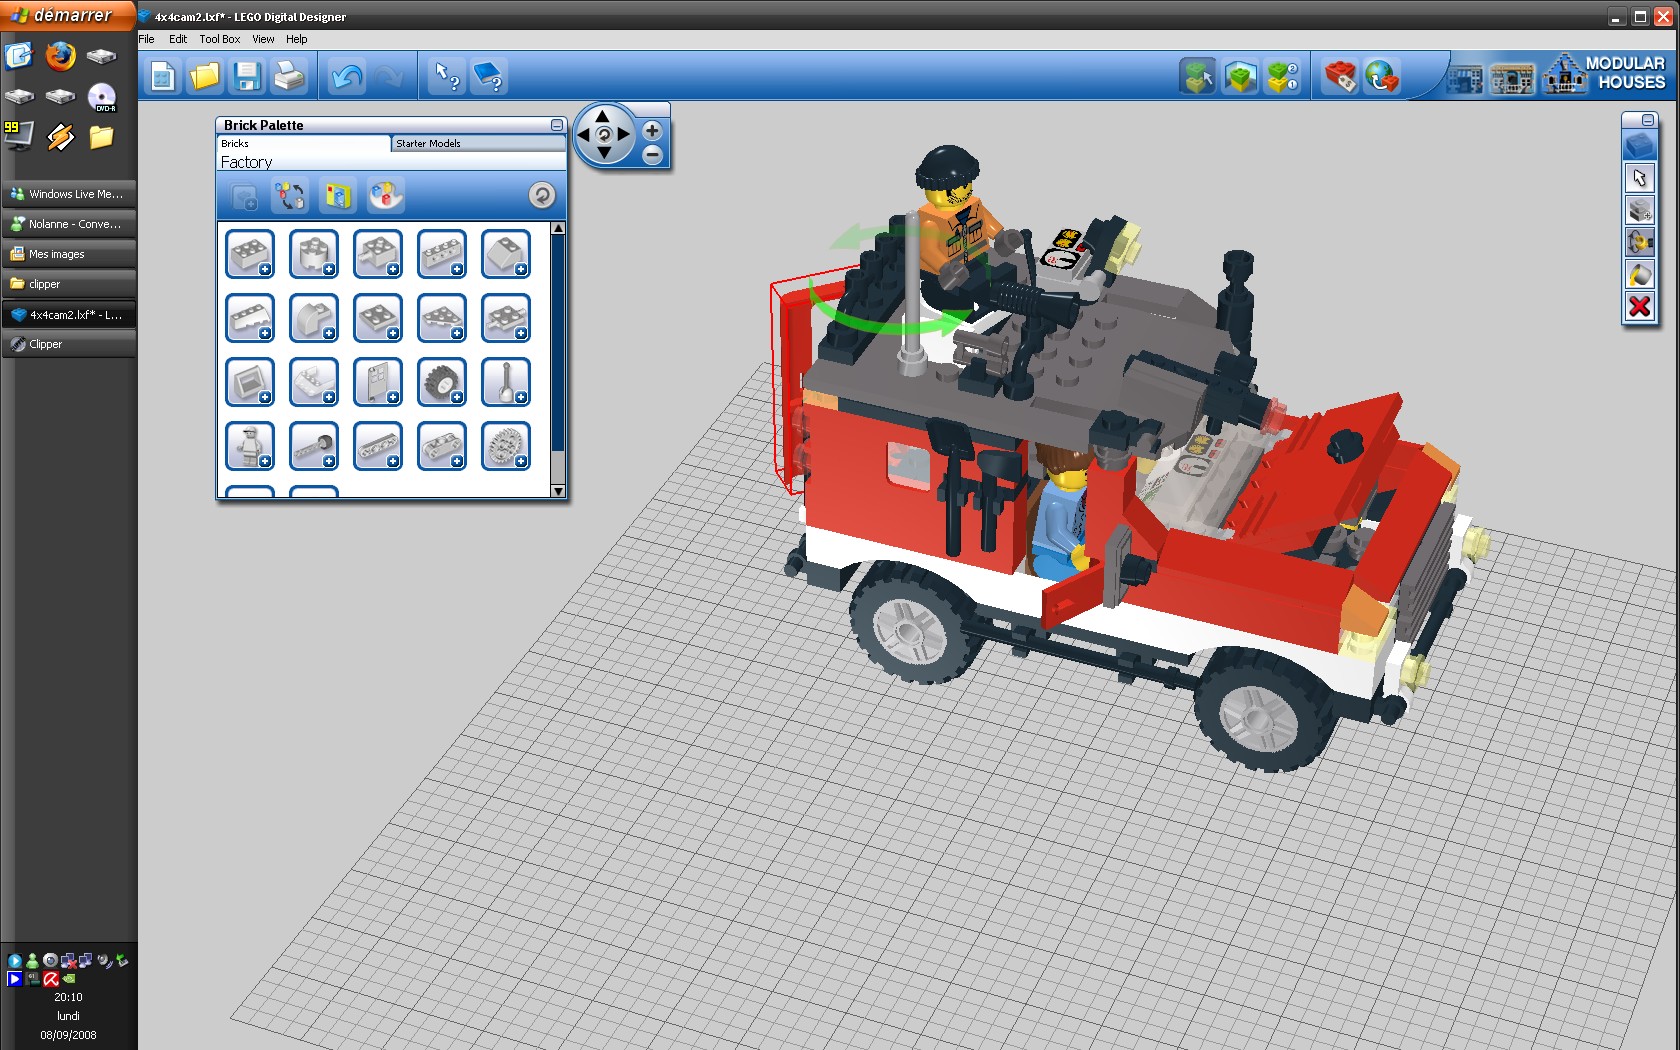Activate the What's This help cursor

click(x=447, y=77)
